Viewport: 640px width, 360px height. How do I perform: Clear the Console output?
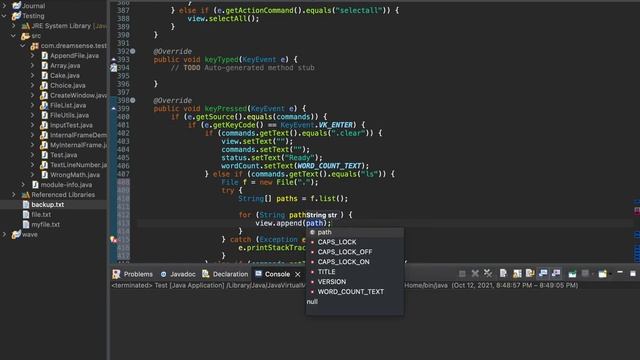tap(503, 273)
